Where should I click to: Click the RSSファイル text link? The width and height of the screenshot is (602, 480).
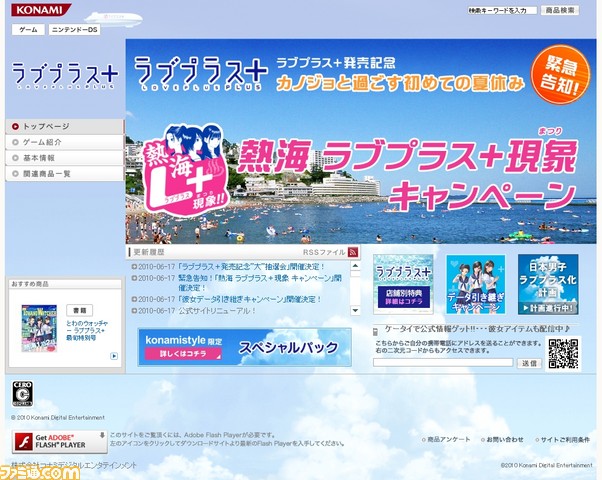point(324,252)
